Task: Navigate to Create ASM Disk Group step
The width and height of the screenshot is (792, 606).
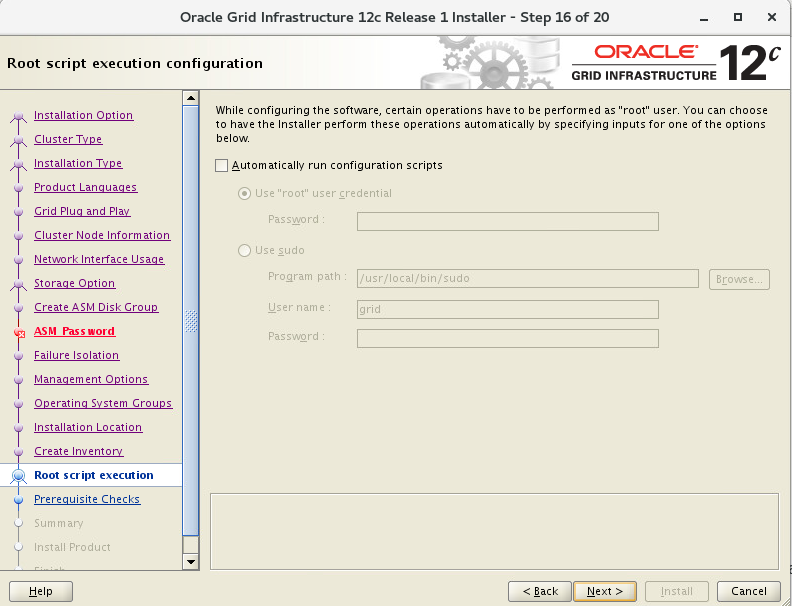Action: tap(96, 307)
